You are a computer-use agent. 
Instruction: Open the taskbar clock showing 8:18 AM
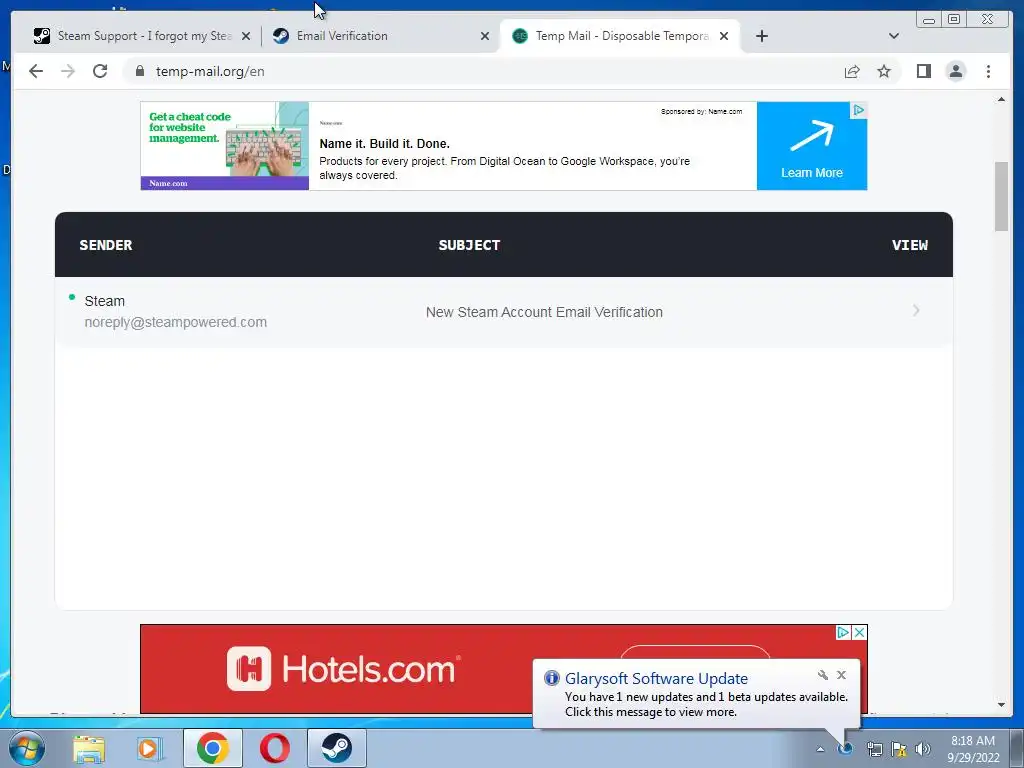click(x=973, y=749)
